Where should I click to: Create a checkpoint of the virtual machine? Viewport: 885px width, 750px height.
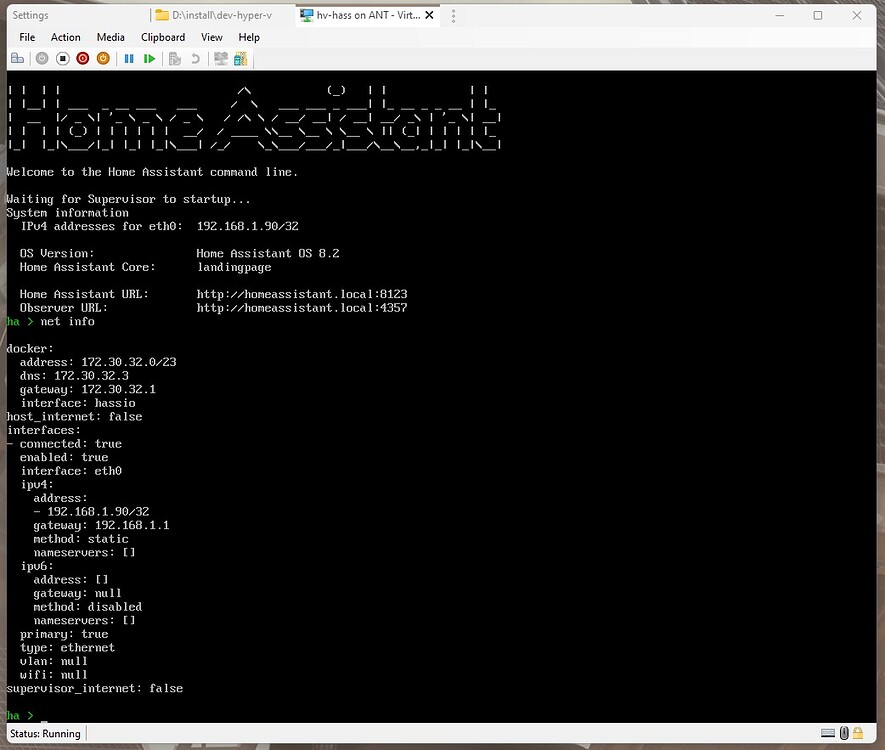tap(174, 59)
